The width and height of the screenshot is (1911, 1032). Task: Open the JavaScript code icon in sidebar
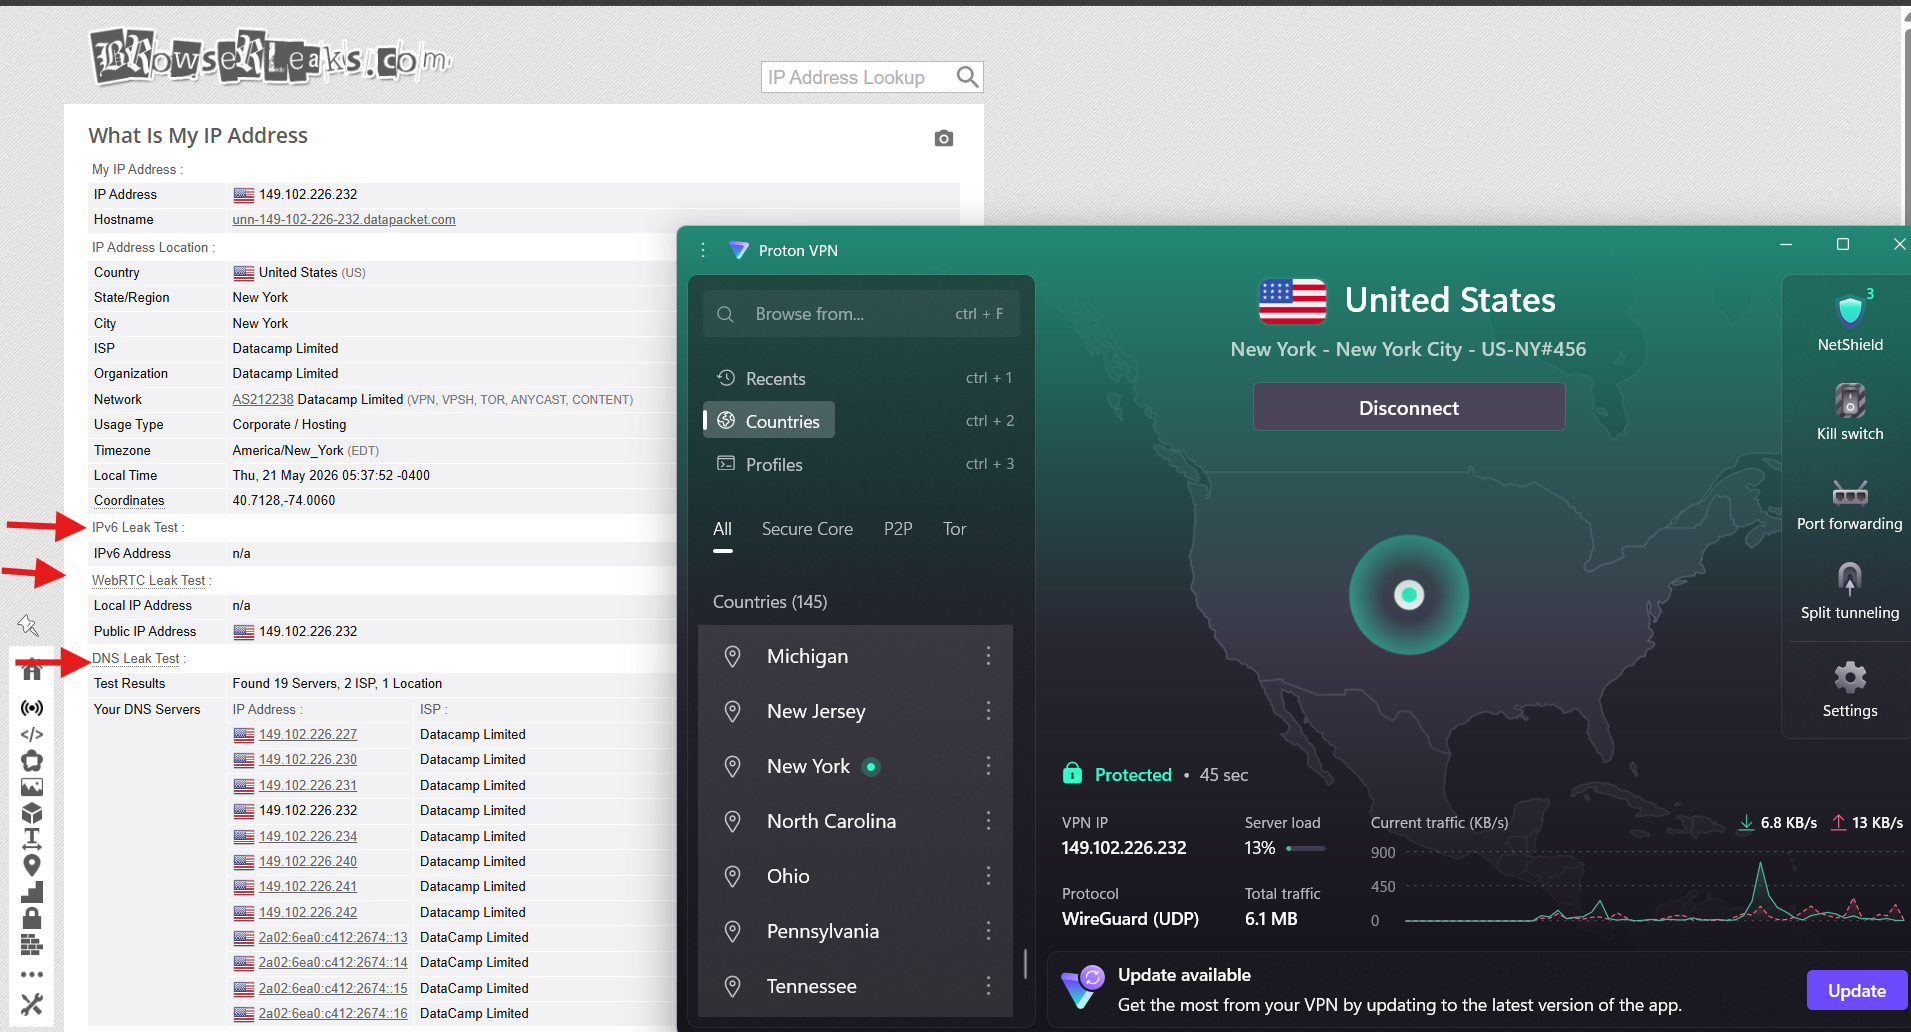[x=32, y=734]
